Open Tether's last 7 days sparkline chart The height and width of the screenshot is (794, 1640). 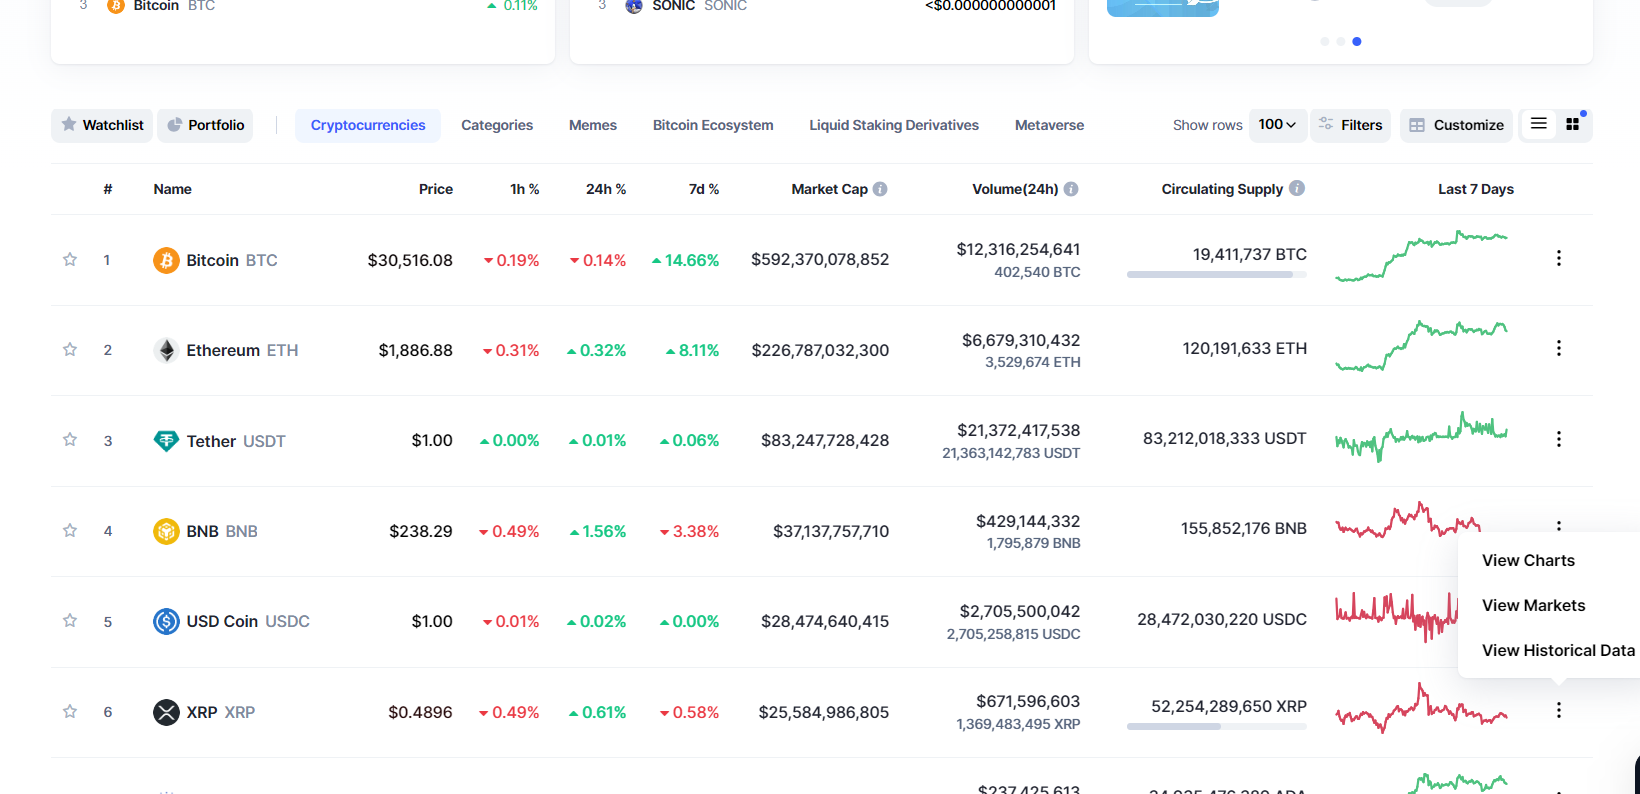click(x=1421, y=437)
